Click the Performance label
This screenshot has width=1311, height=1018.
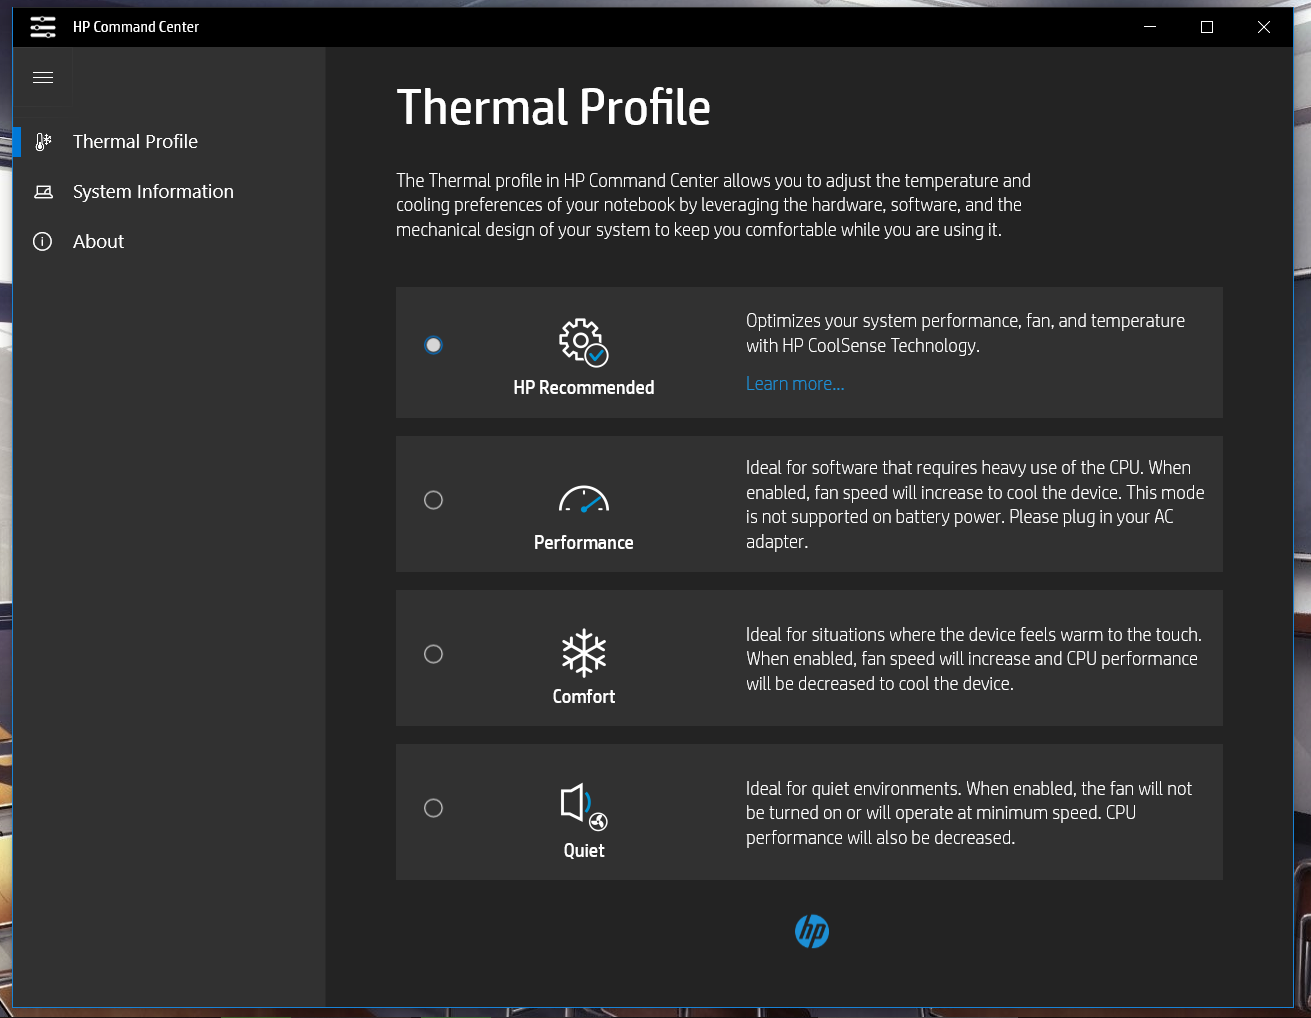[584, 543]
